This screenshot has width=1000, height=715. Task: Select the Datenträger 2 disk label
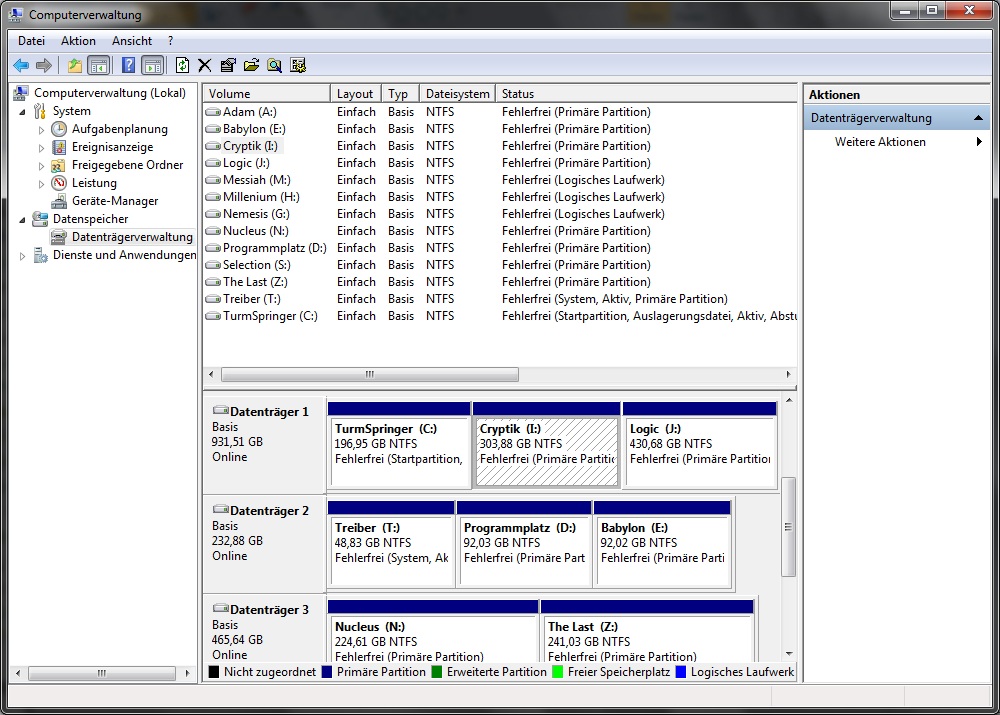click(264, 543)
